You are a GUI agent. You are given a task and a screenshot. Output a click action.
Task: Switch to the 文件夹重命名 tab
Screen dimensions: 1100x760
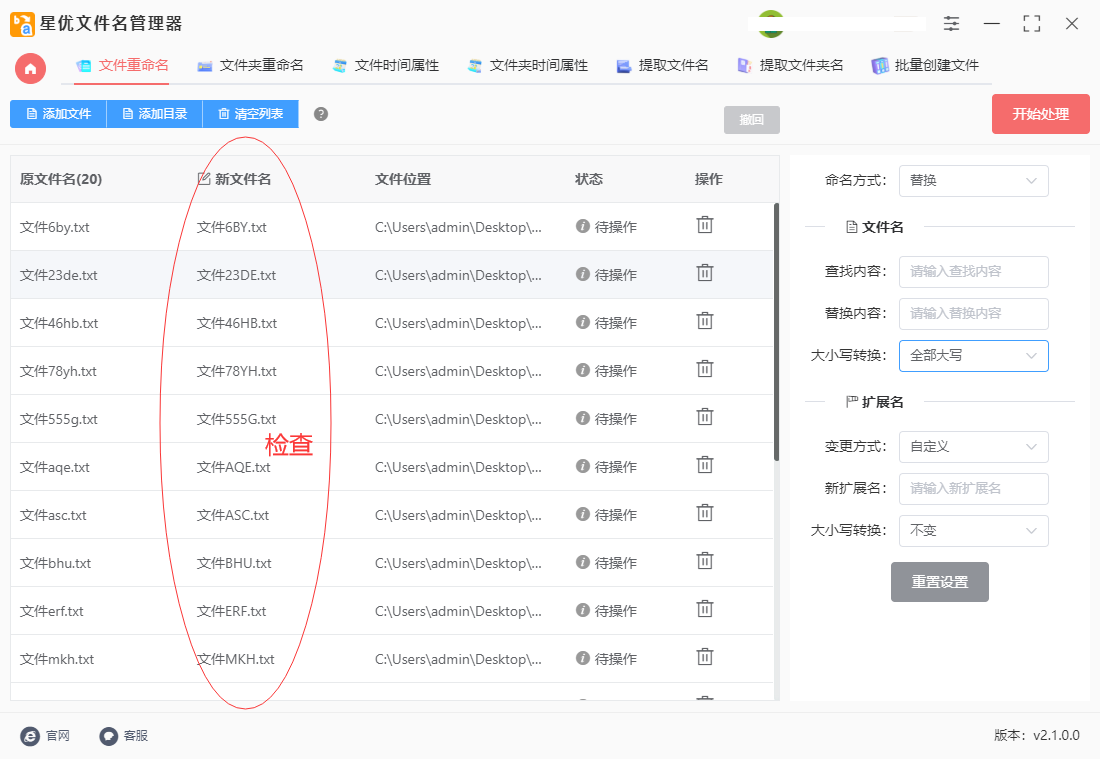[x=250, y=66]
